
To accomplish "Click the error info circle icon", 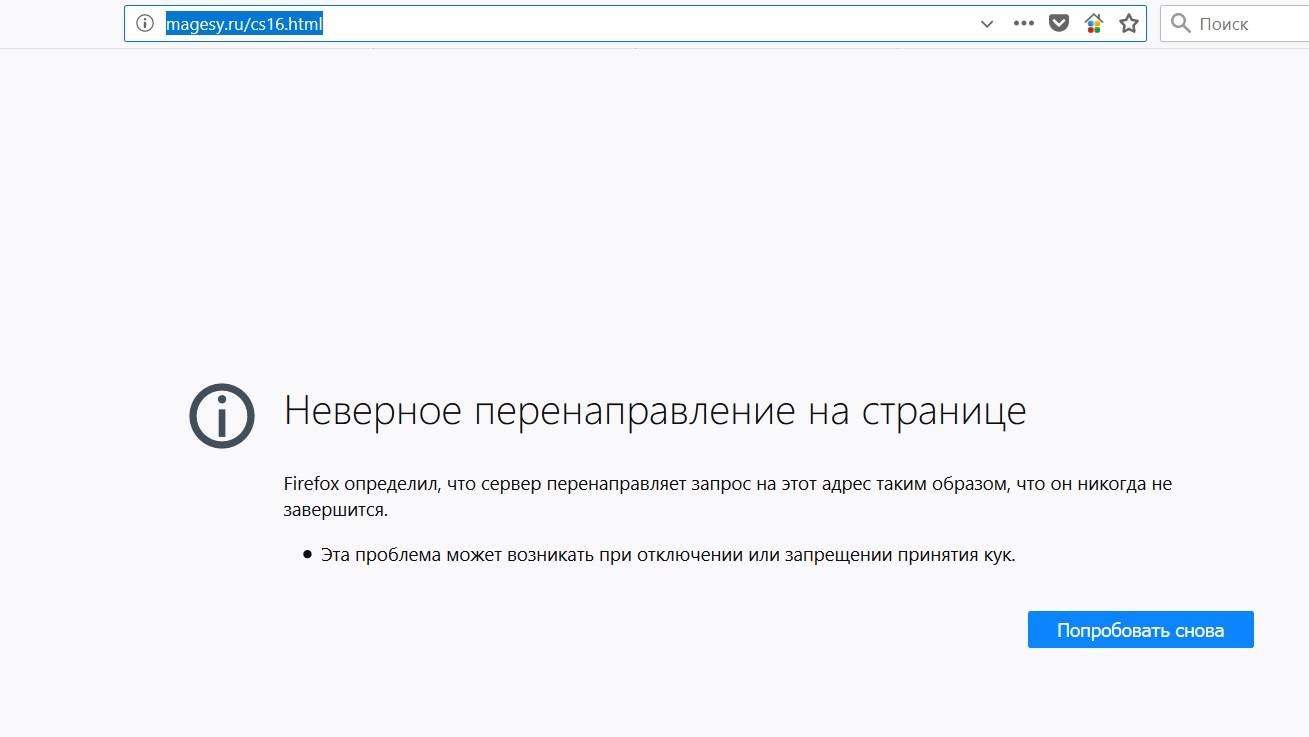I will pyautogui.click(x=222, y=415).
